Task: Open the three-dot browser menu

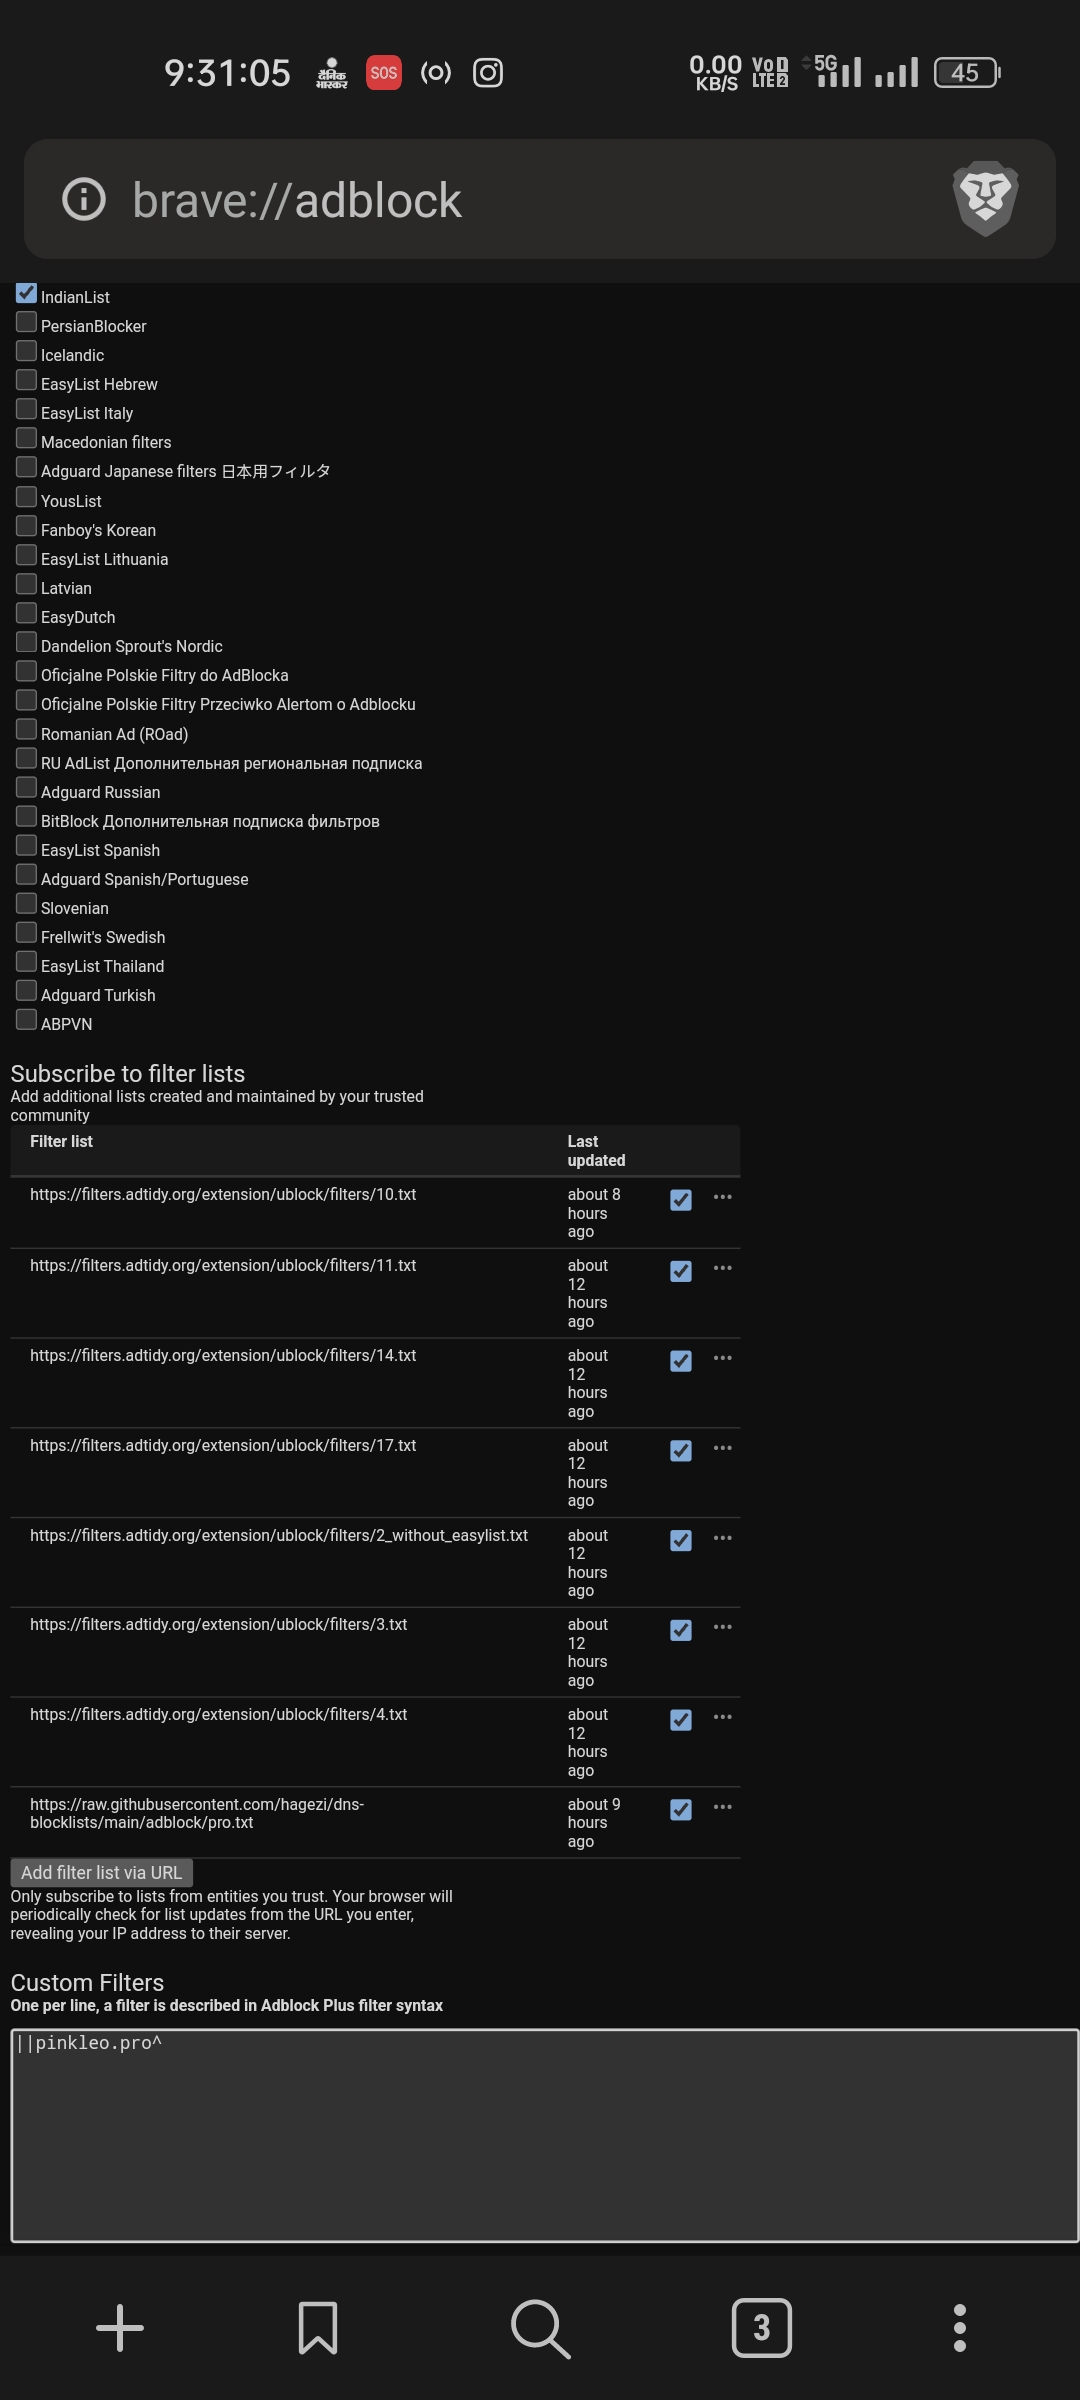Action: coord(960,2329)
